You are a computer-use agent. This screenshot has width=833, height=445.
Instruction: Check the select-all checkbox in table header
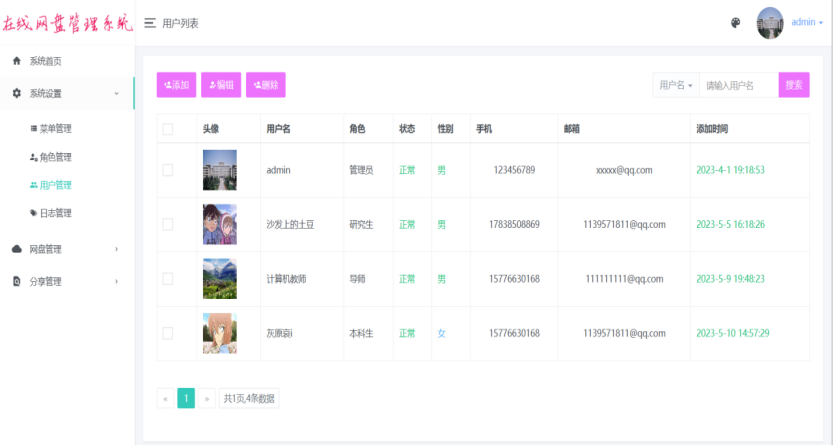168,129
